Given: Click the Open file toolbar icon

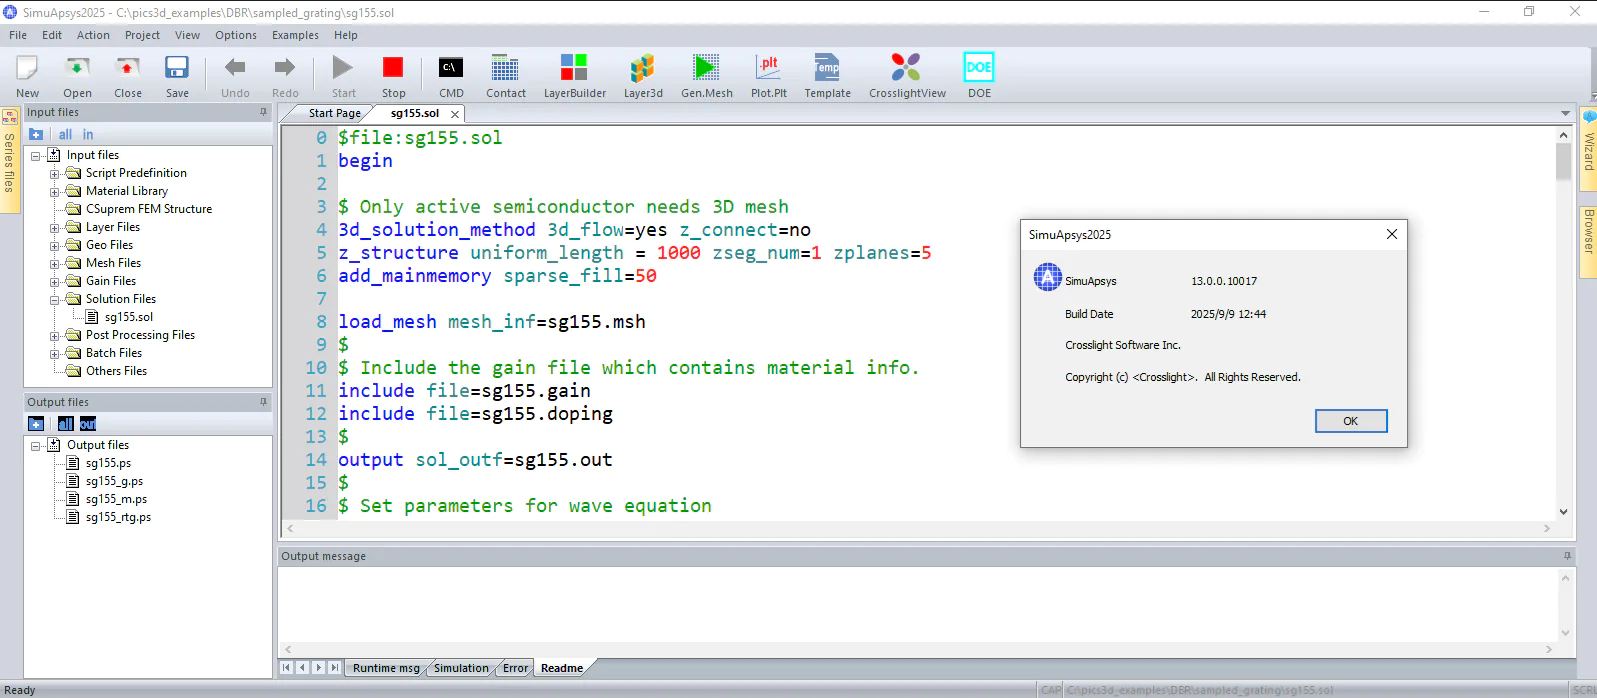Looking at the screenshot, I should pyautogui.click(x=77, y=68).
